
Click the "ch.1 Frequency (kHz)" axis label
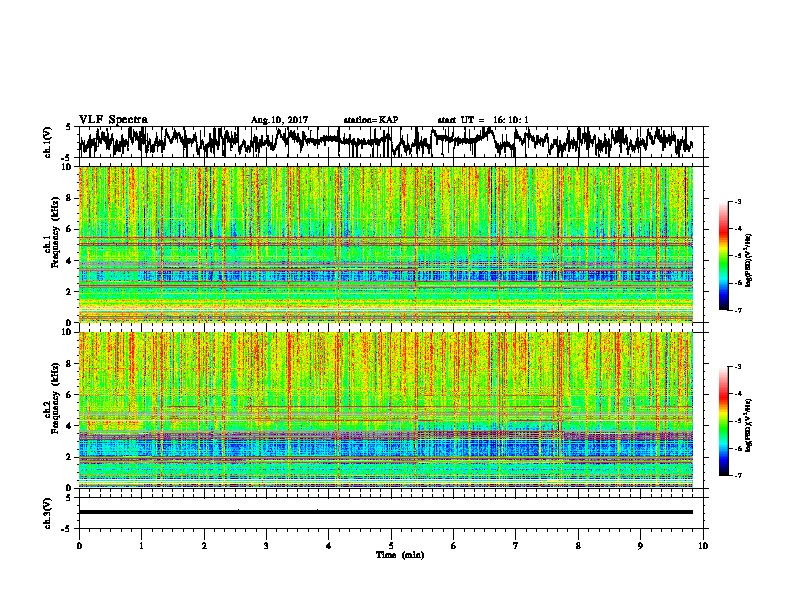pos(52,231)
